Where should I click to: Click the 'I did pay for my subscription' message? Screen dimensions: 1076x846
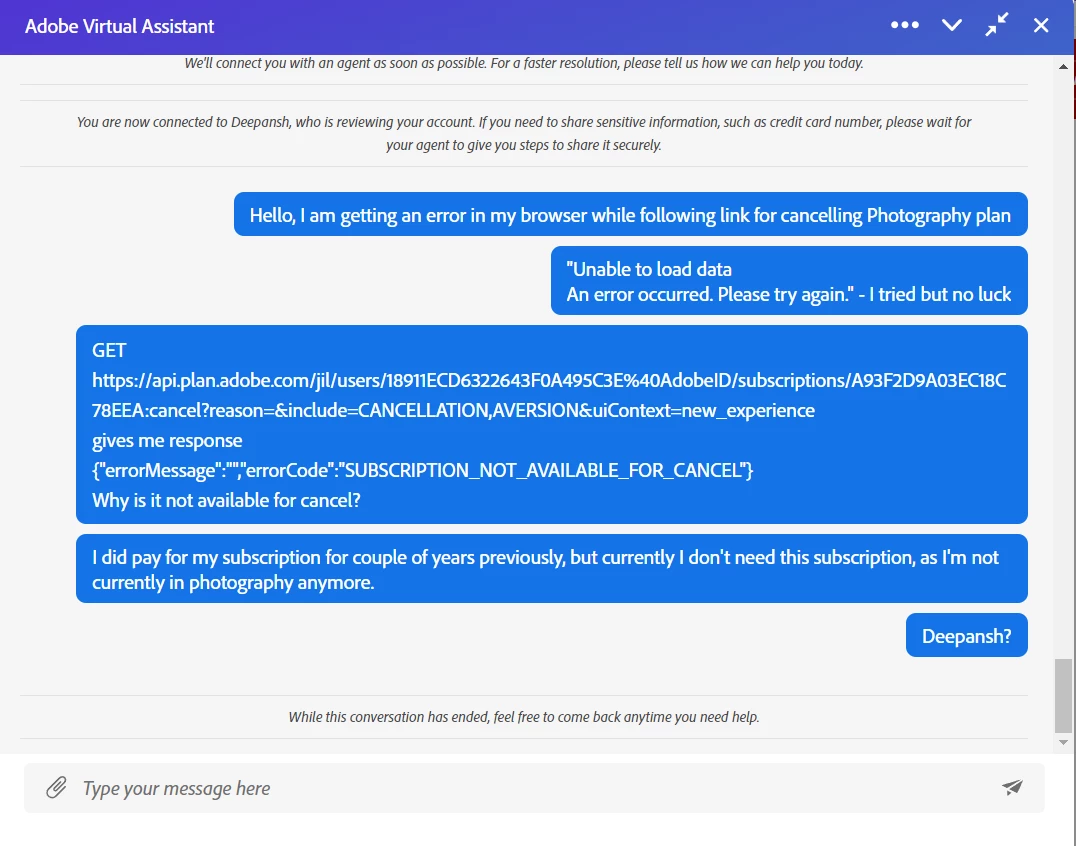point(551,569)
